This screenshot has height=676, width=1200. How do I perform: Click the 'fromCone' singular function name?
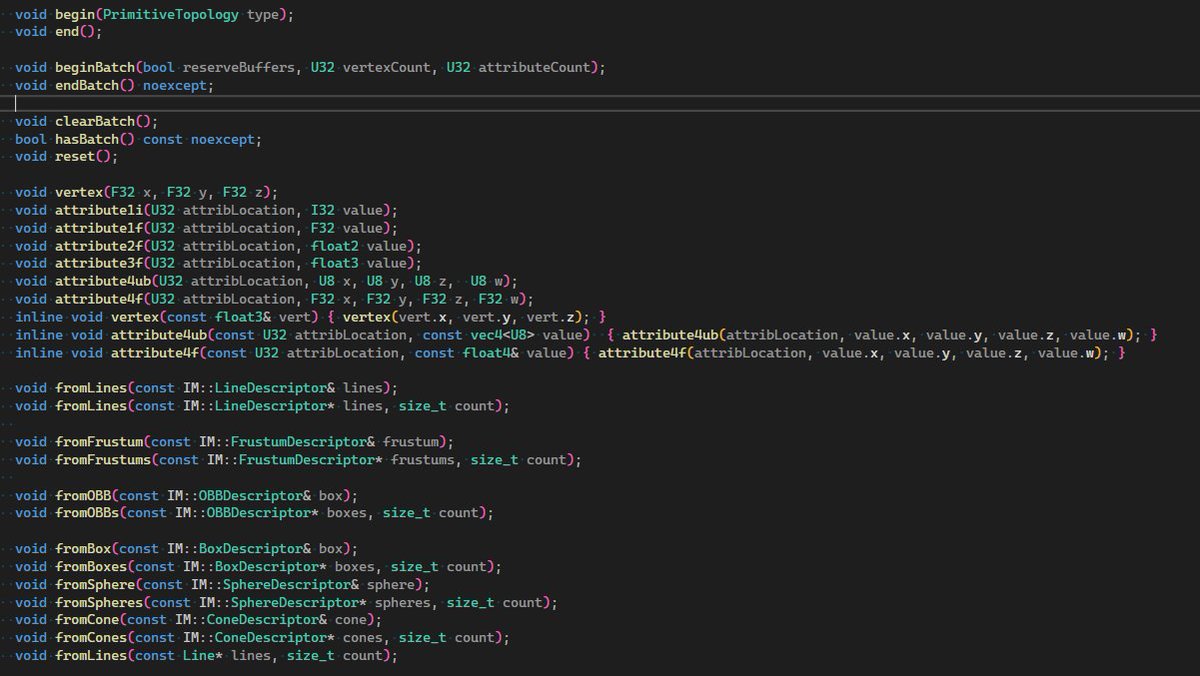[x=87, y=620]
